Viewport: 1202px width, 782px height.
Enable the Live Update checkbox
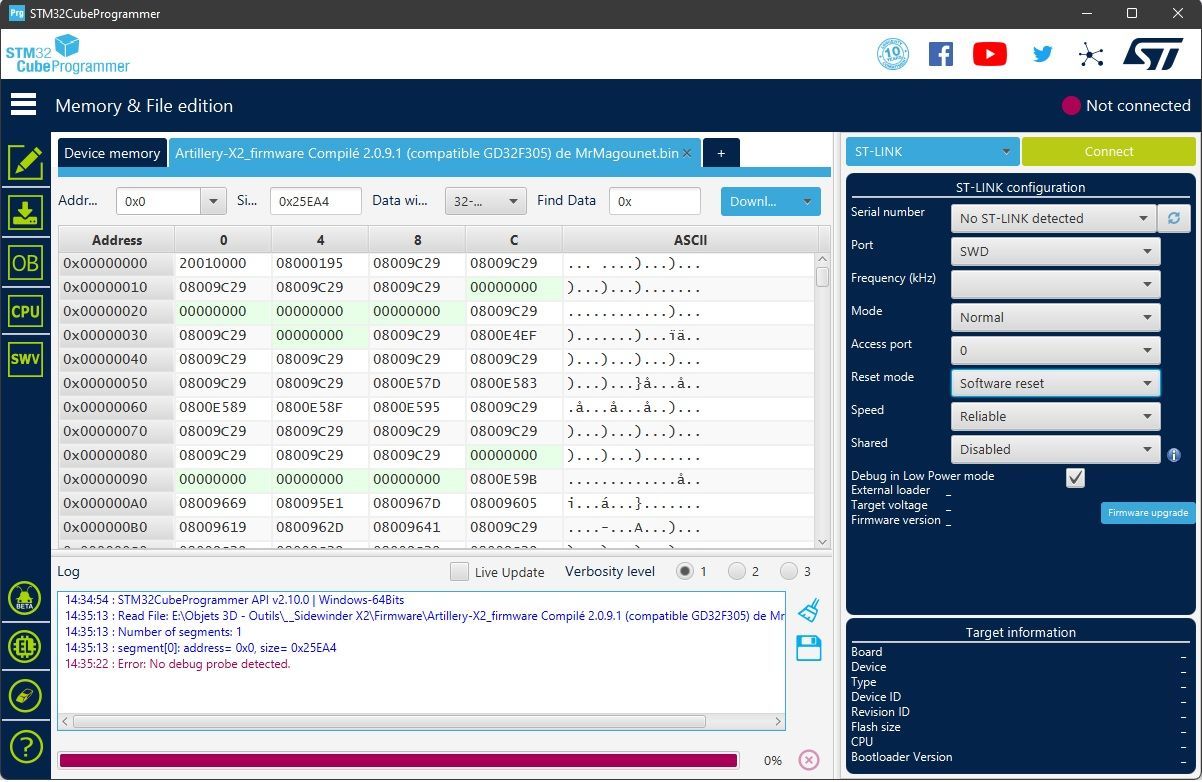459,572
